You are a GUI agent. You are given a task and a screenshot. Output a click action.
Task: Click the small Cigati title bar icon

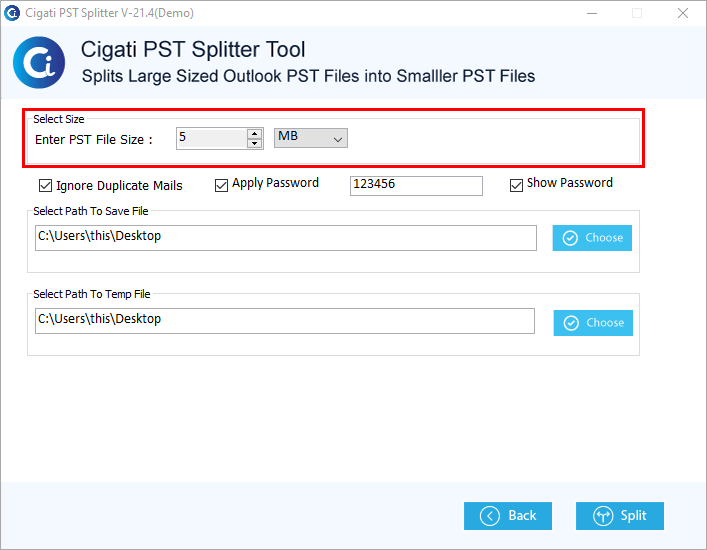tap(12, 13)
